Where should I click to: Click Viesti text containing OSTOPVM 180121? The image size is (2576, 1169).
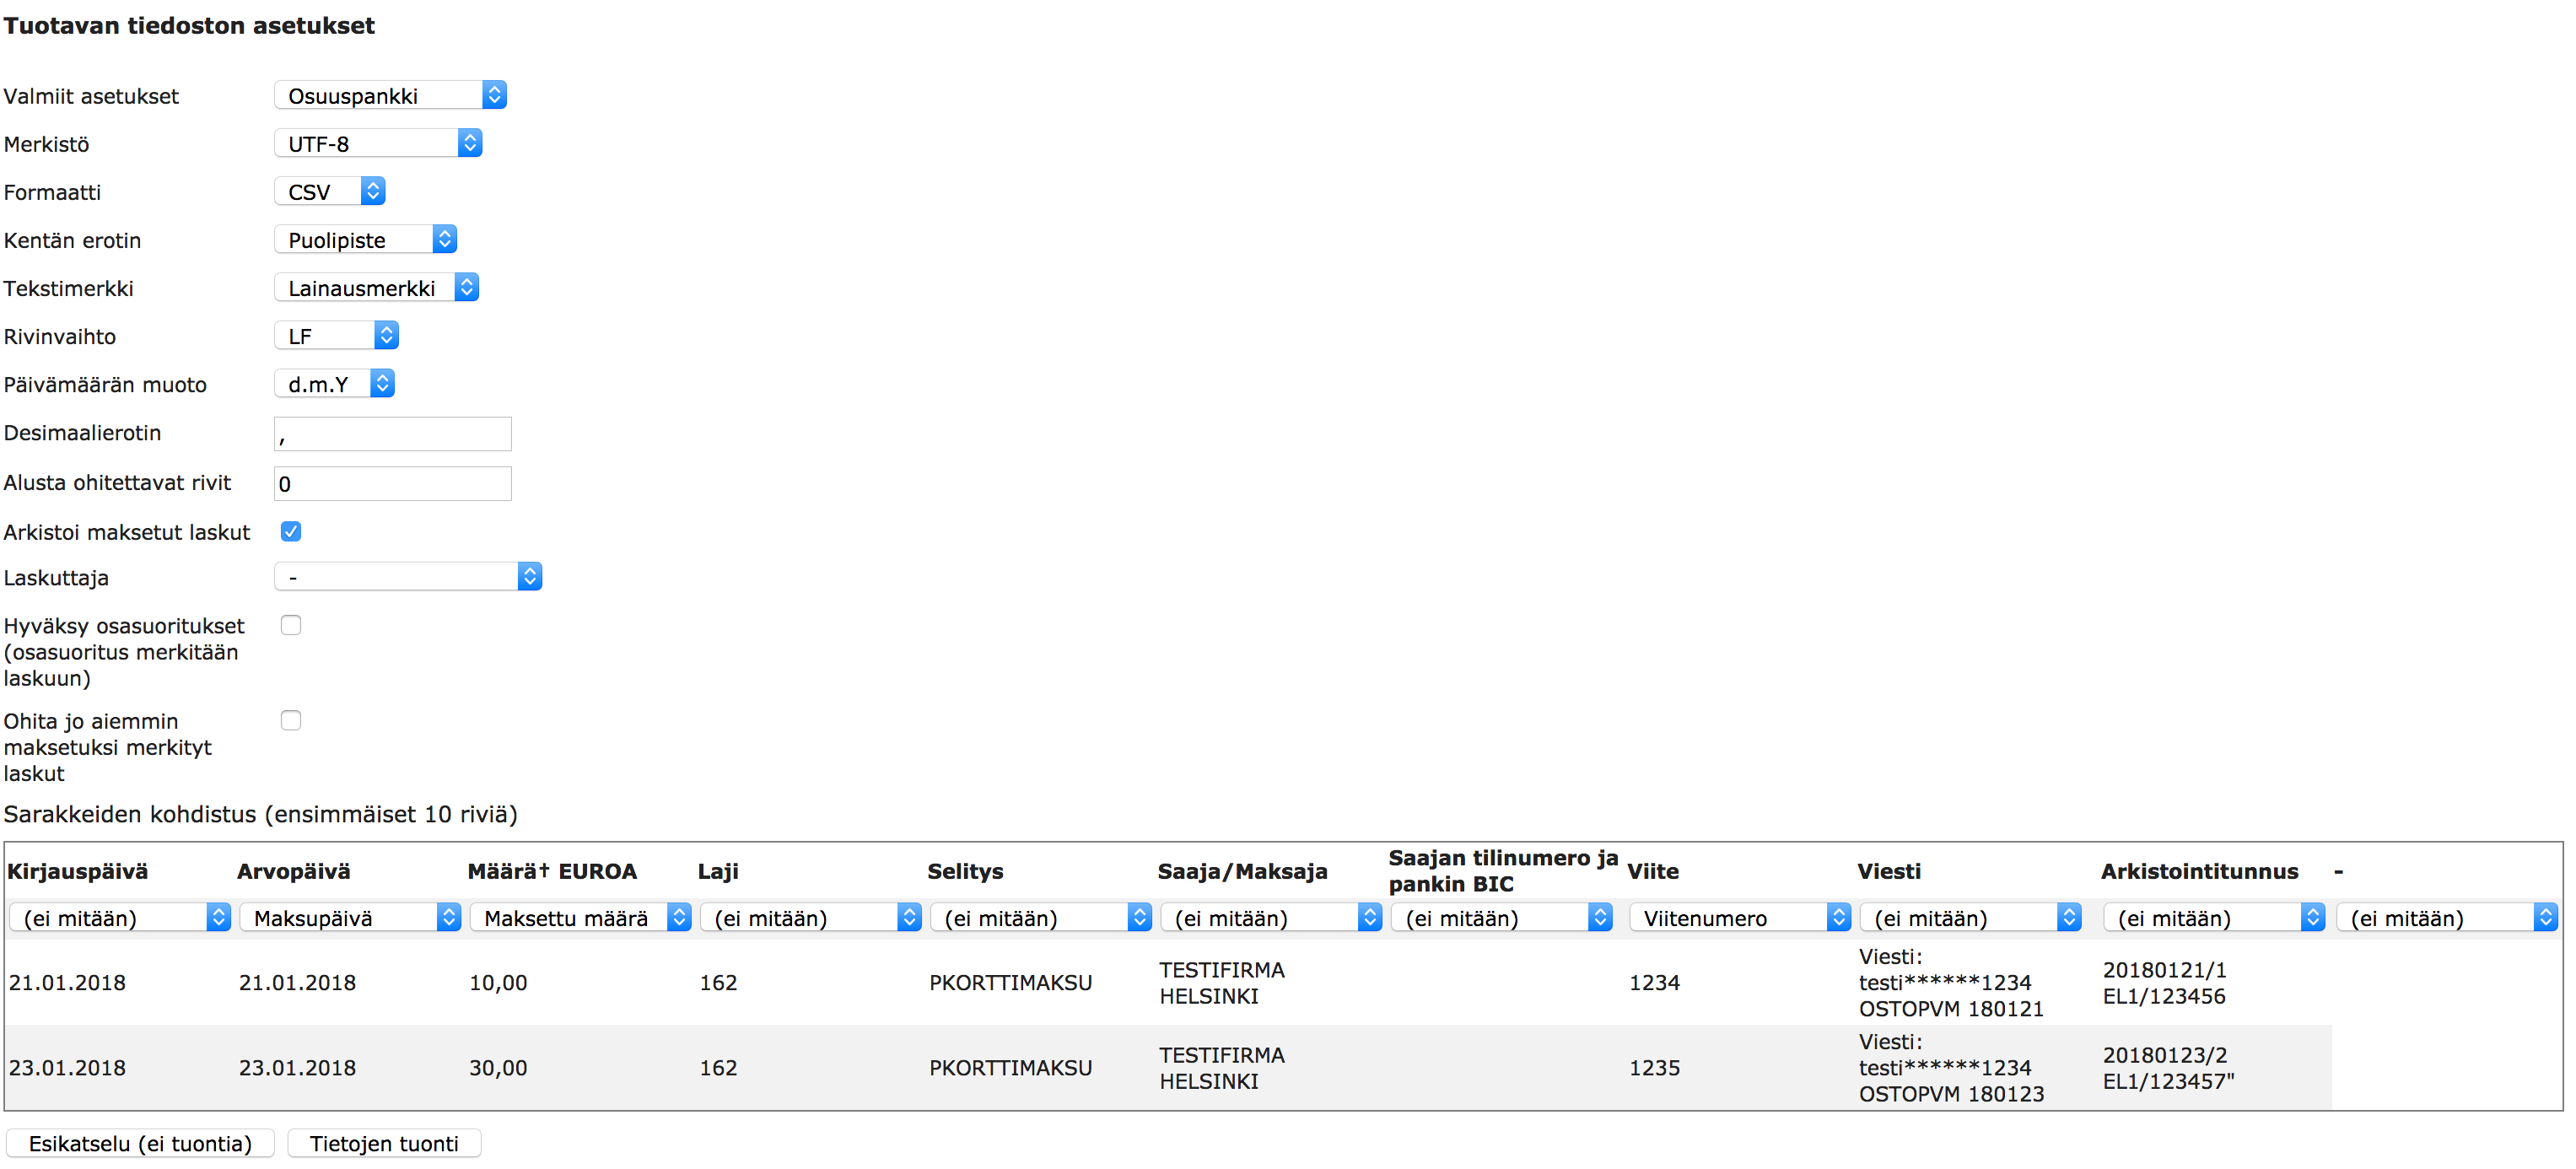[x=1951, y=983]
